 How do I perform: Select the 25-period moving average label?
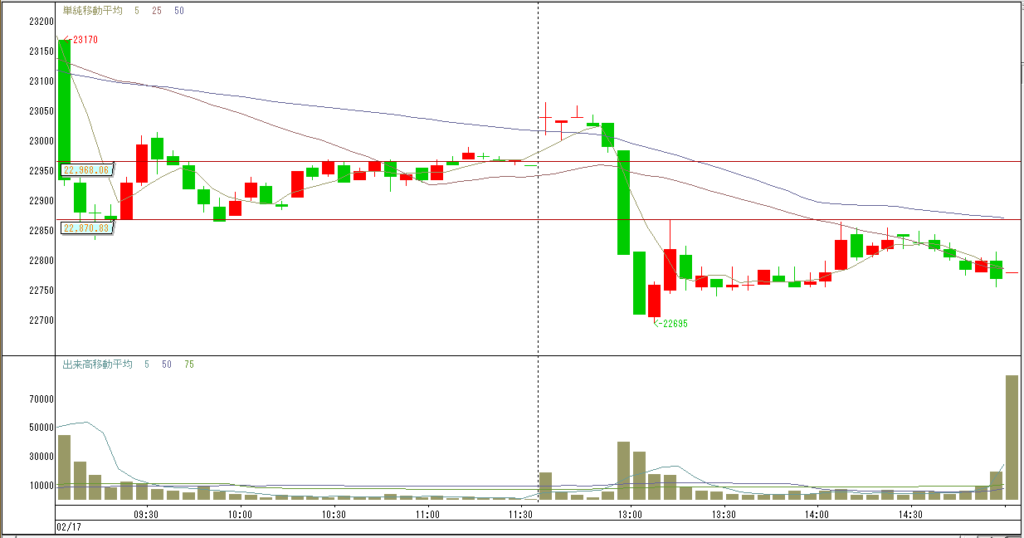pos(157,10)
